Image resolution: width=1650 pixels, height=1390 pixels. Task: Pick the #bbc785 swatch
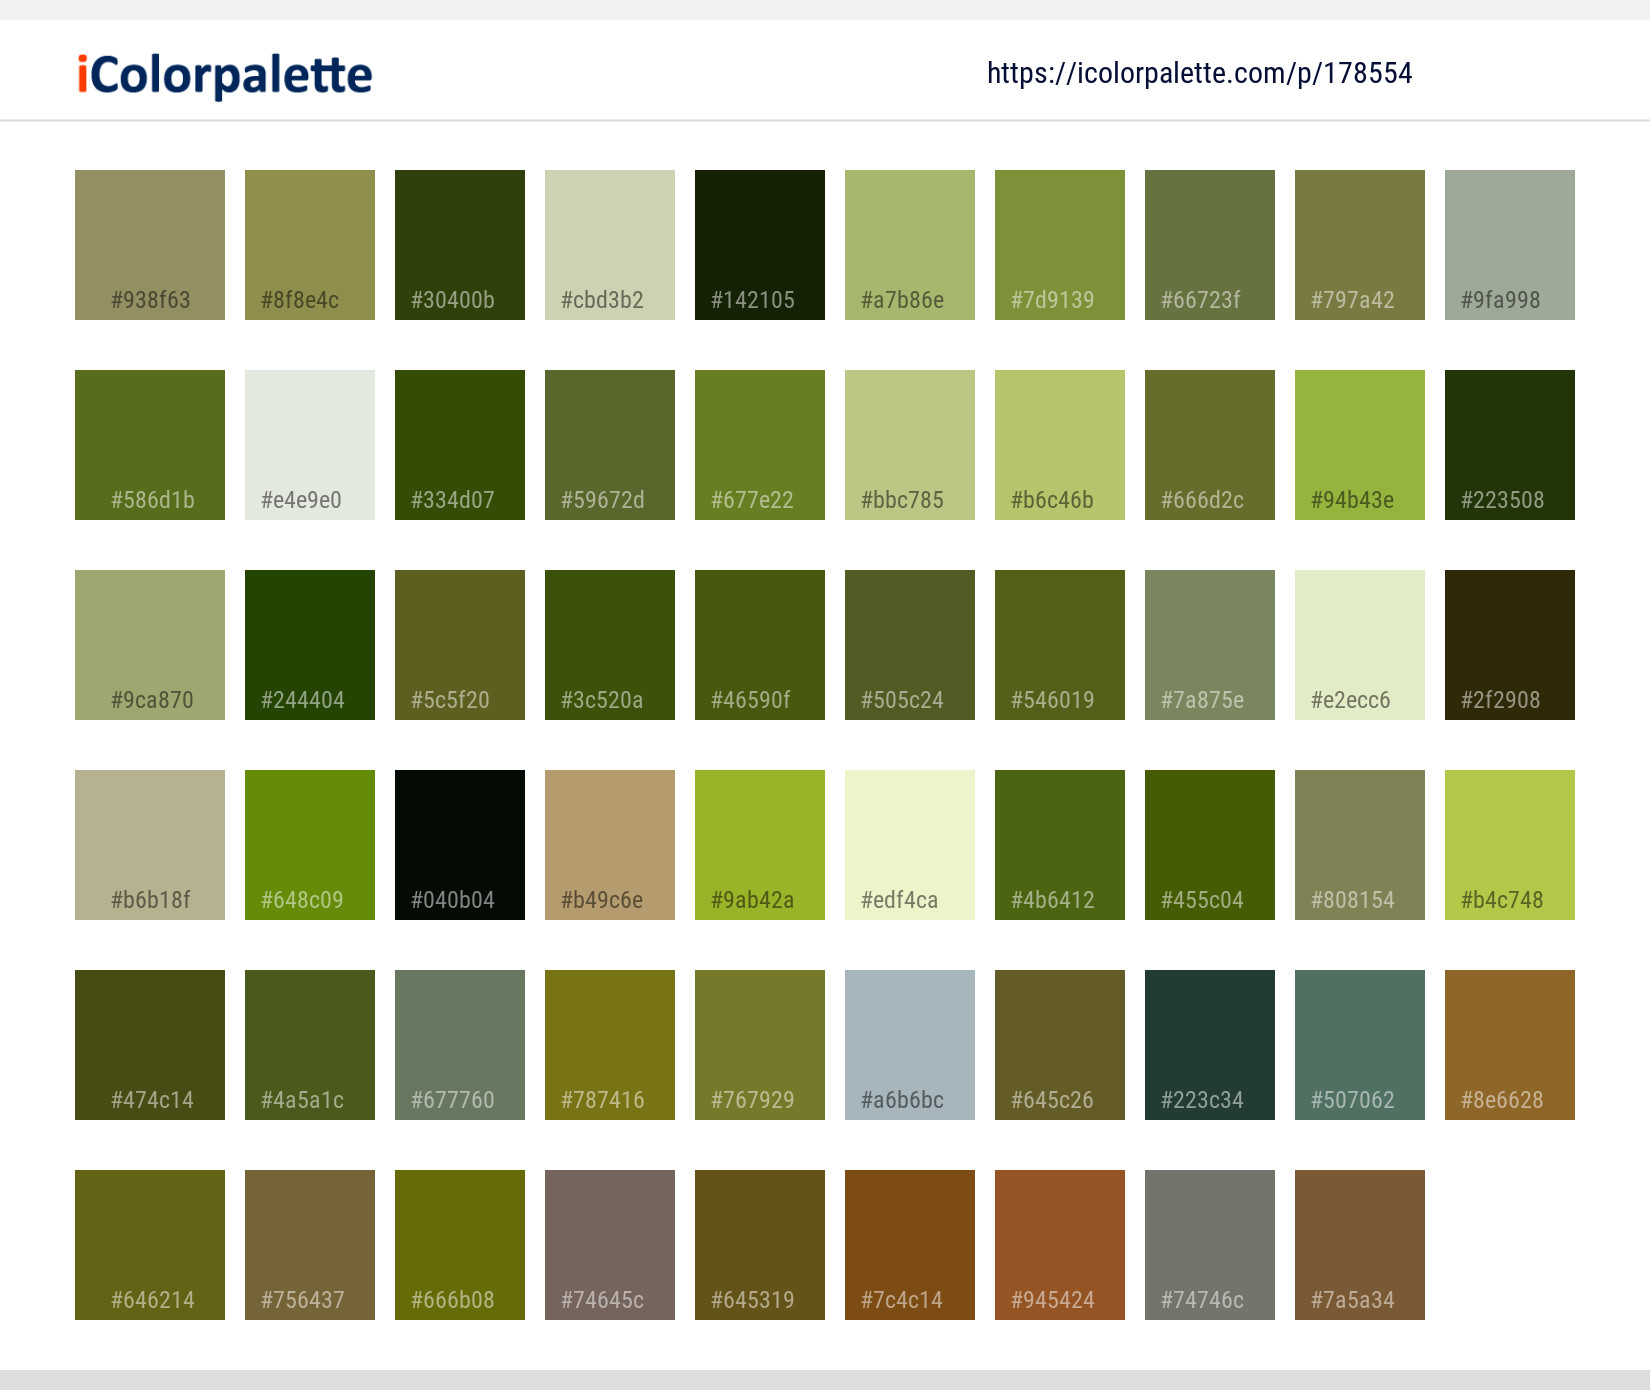(x=910, y=445)
